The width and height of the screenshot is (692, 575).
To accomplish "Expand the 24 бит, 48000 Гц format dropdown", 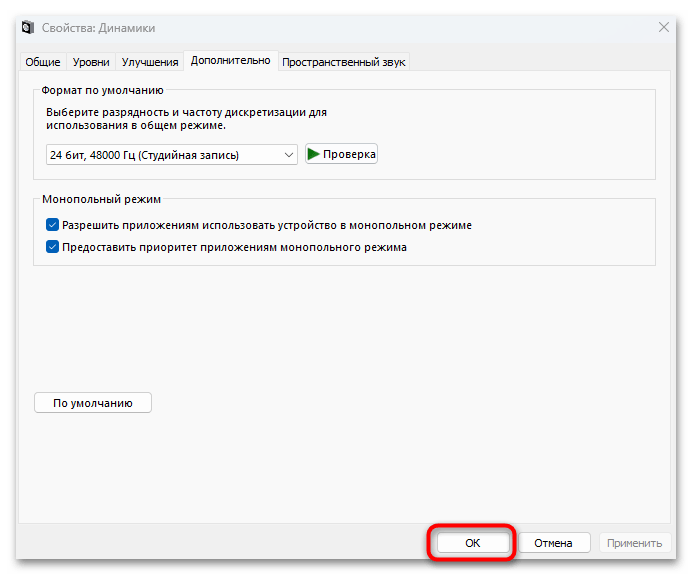I will [172, 155].
